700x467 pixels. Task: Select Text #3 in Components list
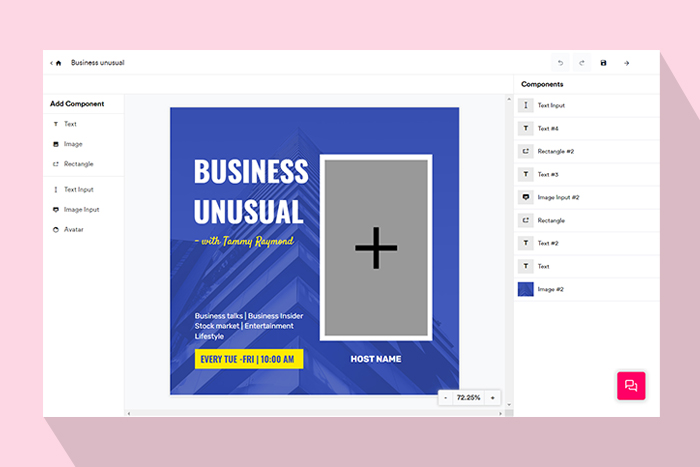(x=587, y=175)
